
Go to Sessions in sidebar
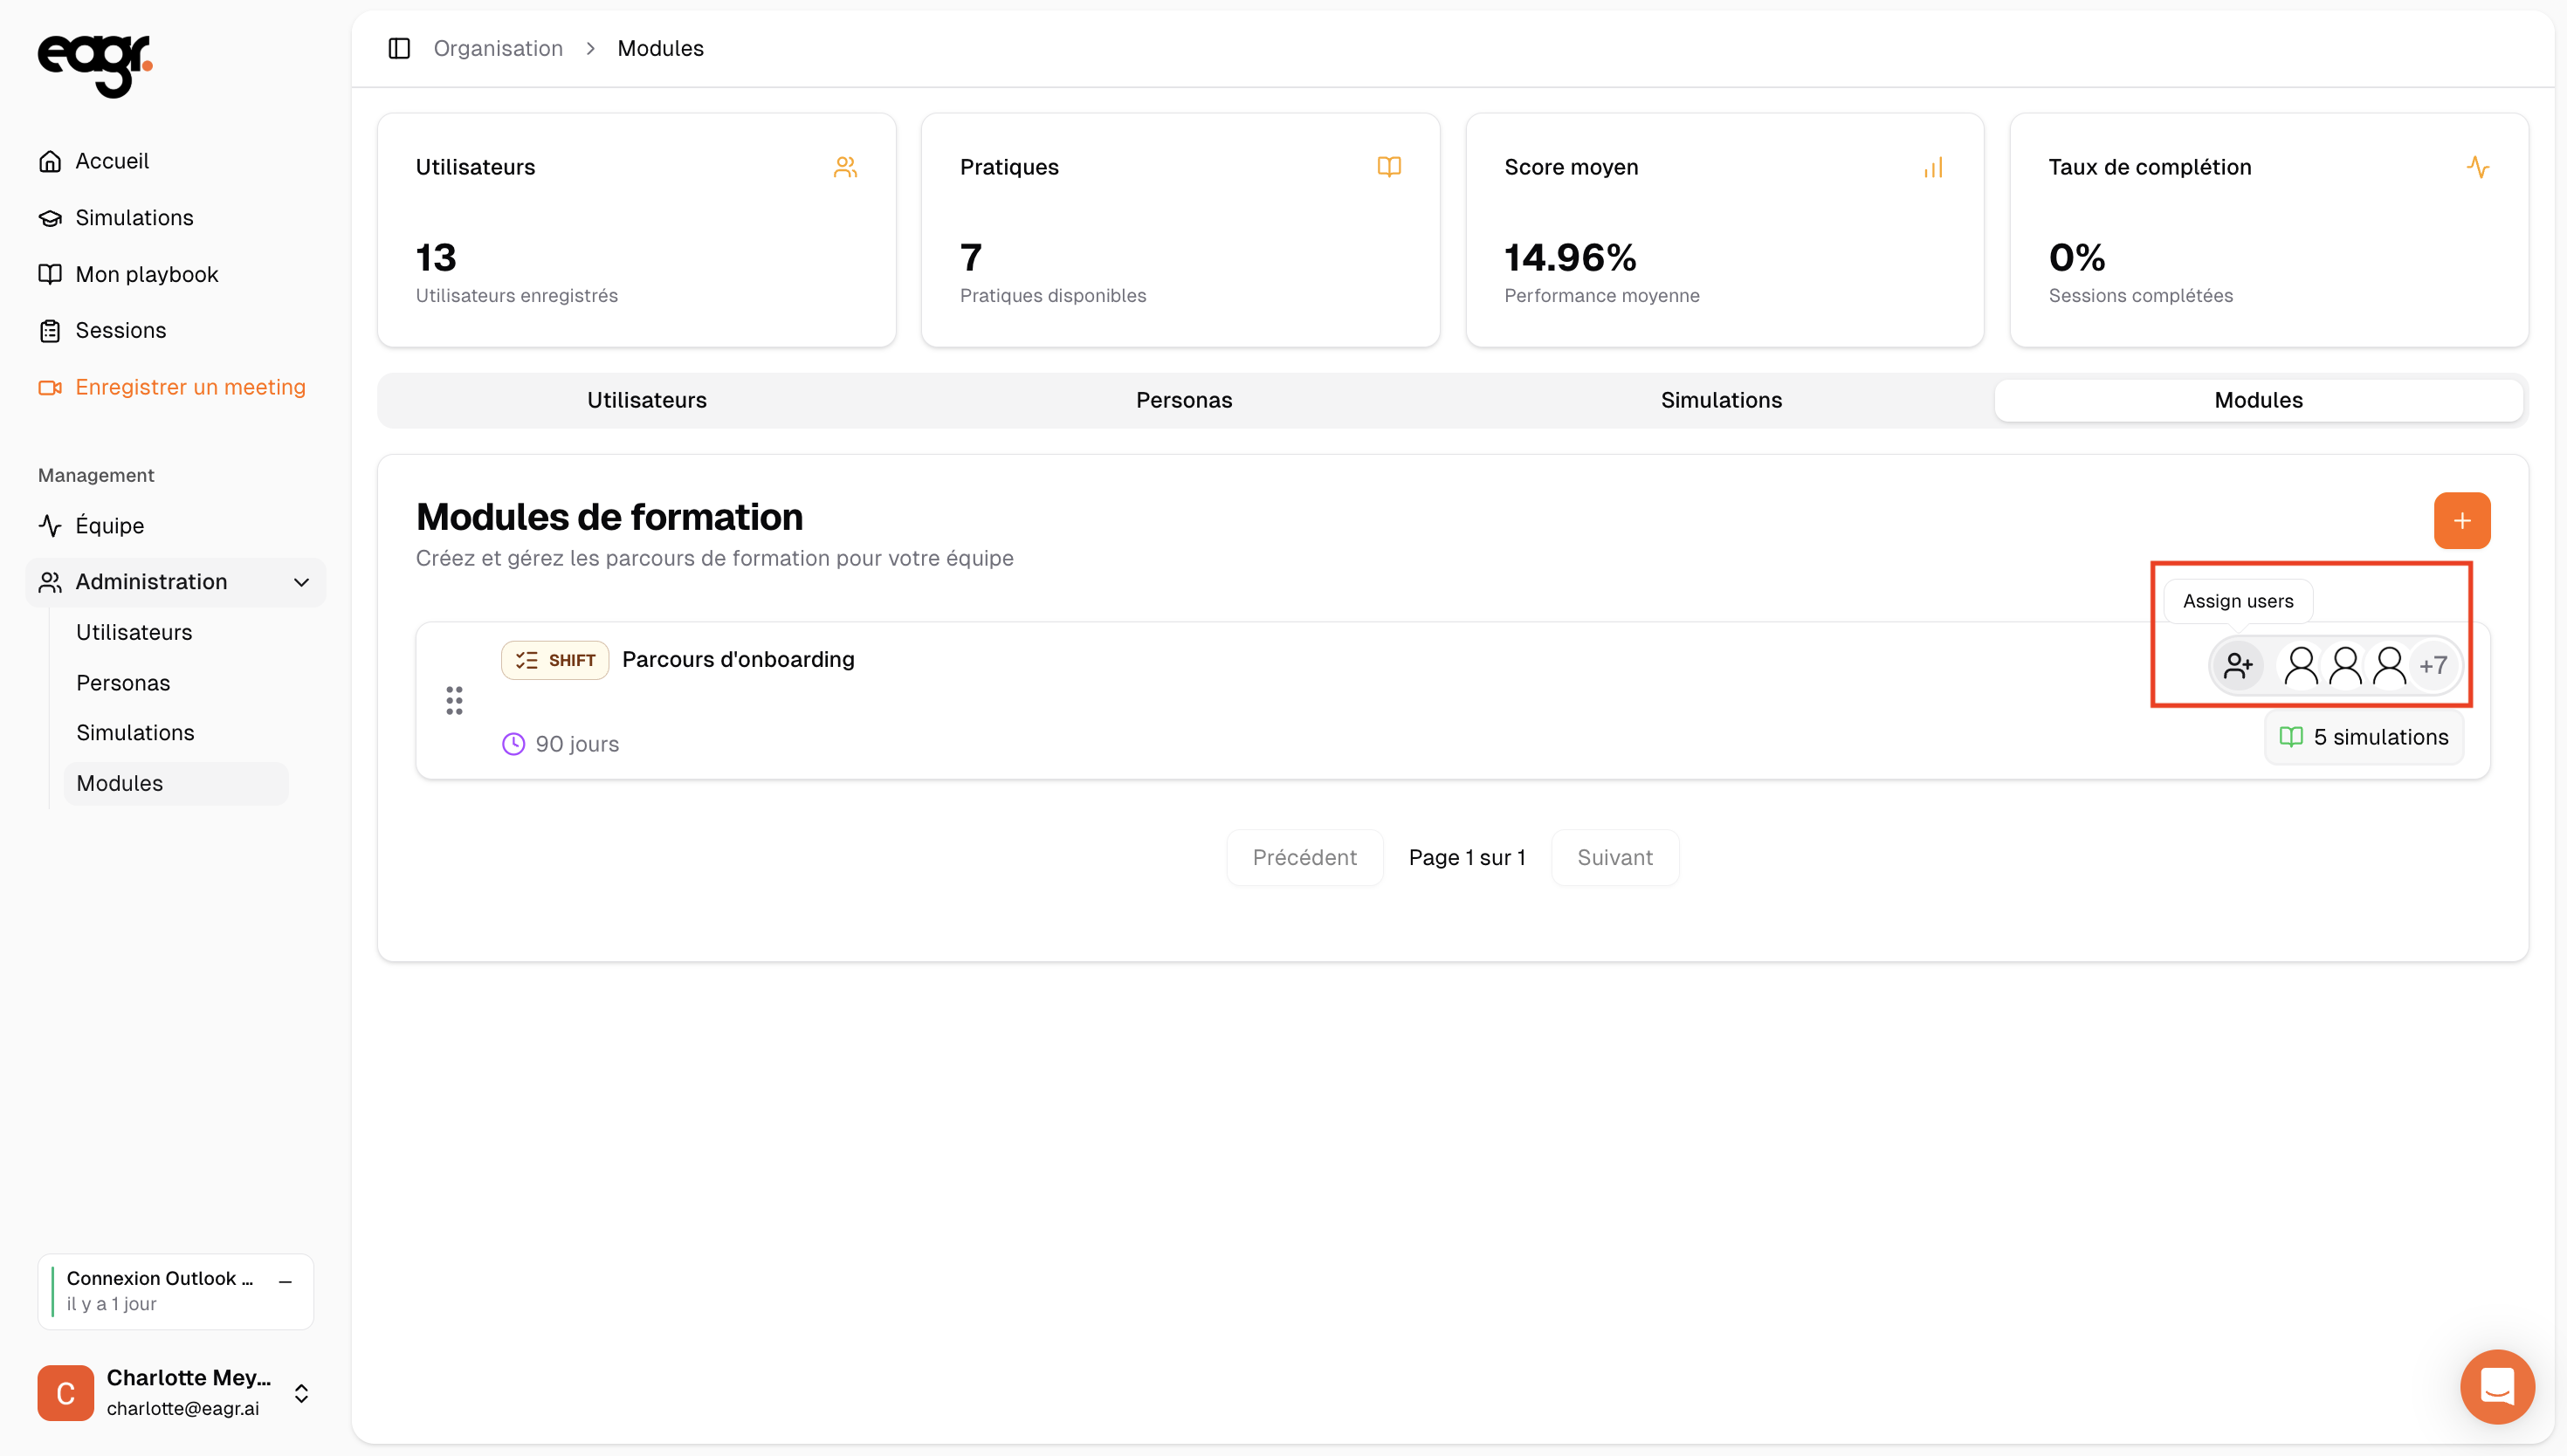click(120, 330)
